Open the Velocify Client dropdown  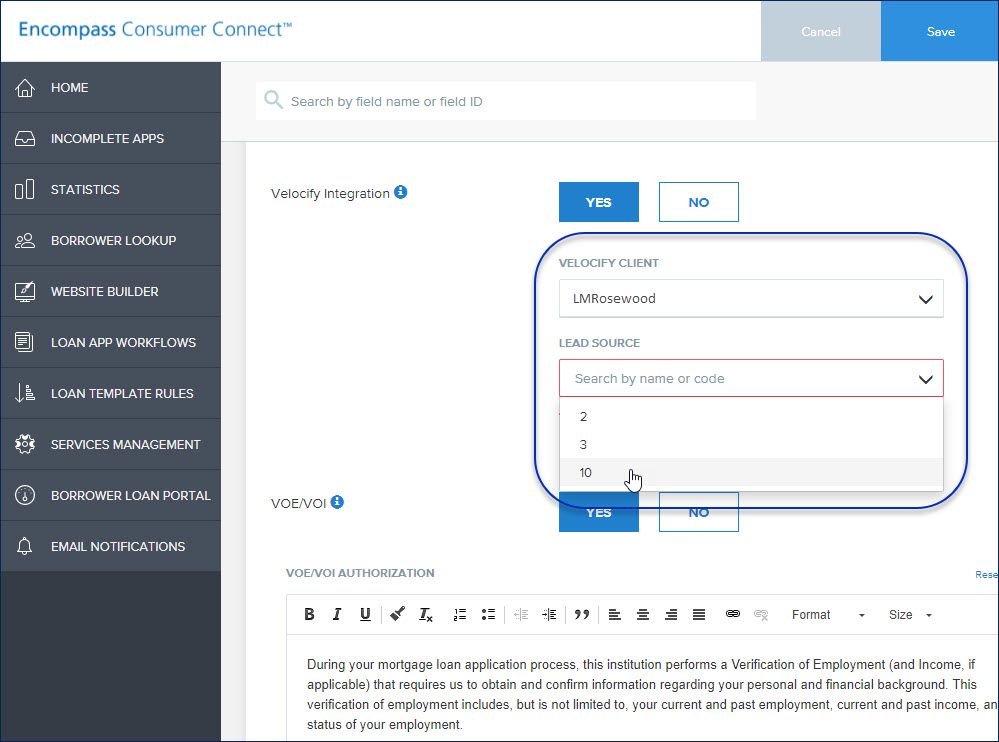pyautogui.click(x=751, y=298)
